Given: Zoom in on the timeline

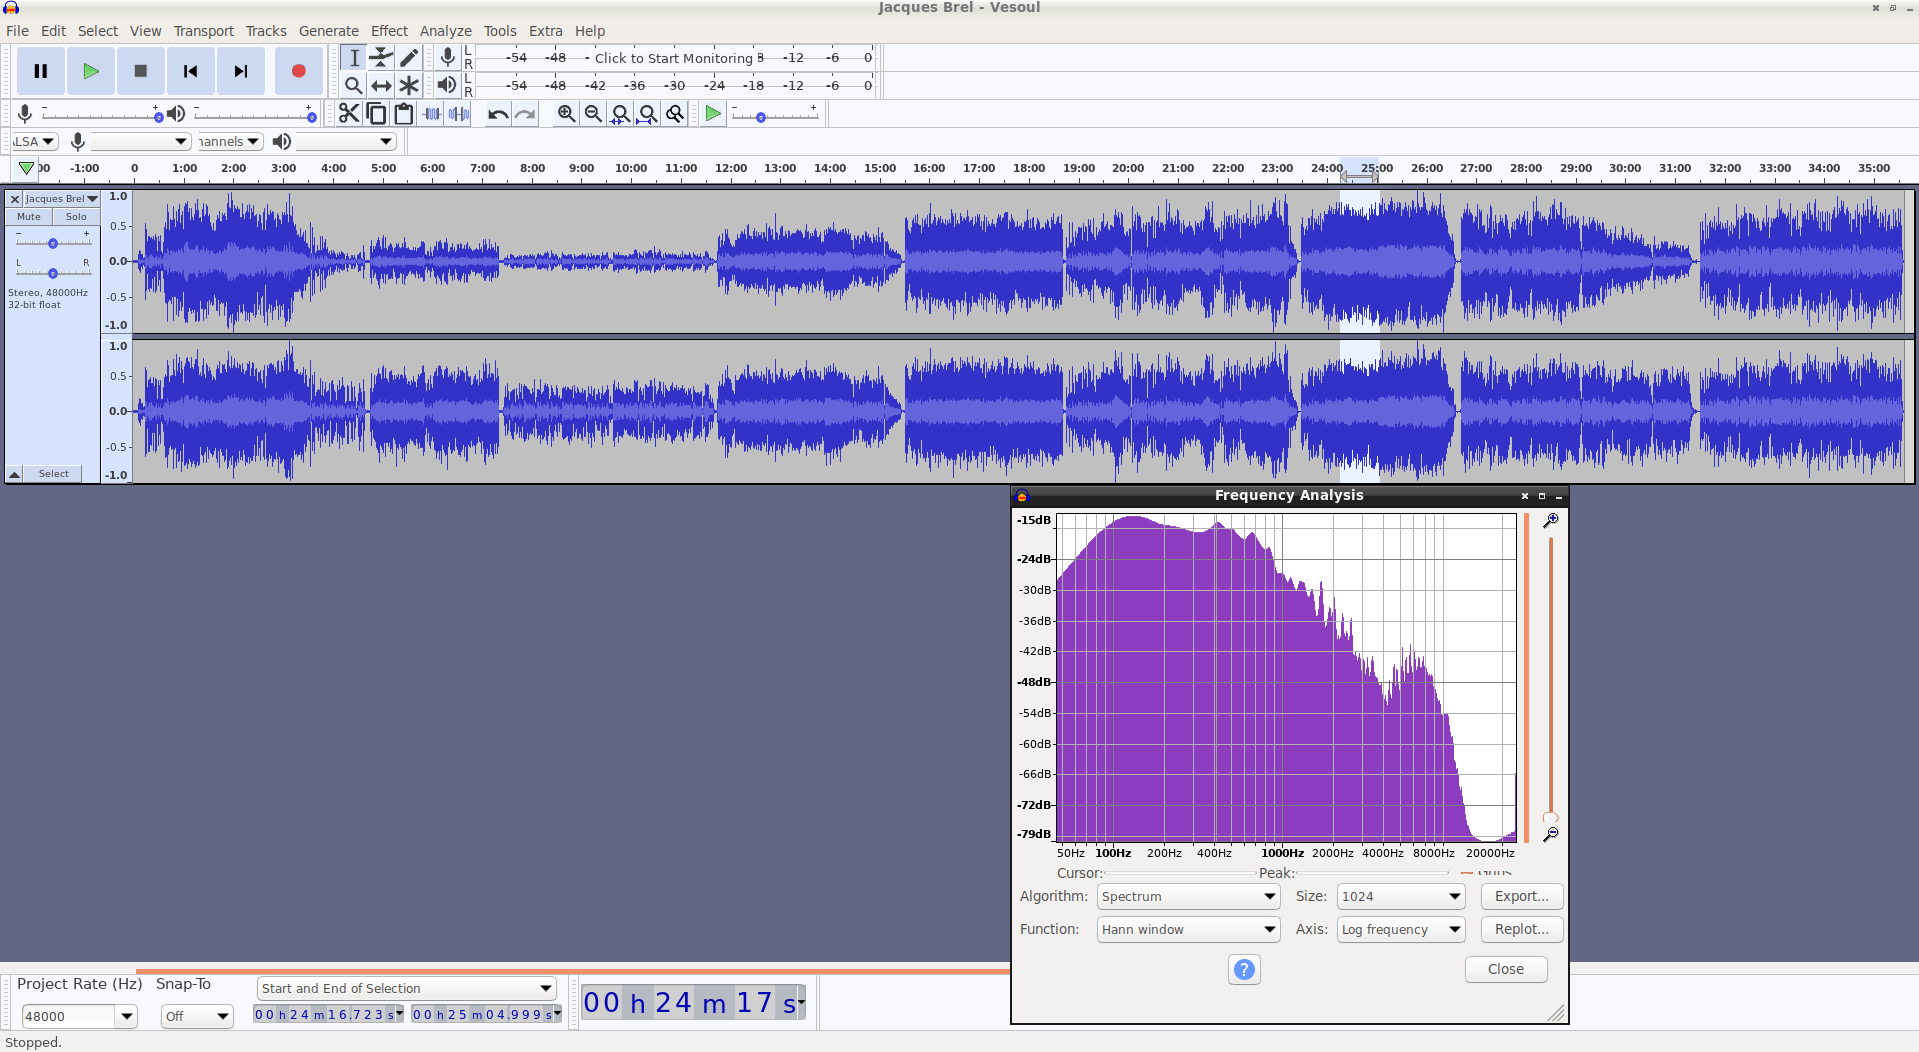Looking at the screenshot, I should [x=566, y=114].
